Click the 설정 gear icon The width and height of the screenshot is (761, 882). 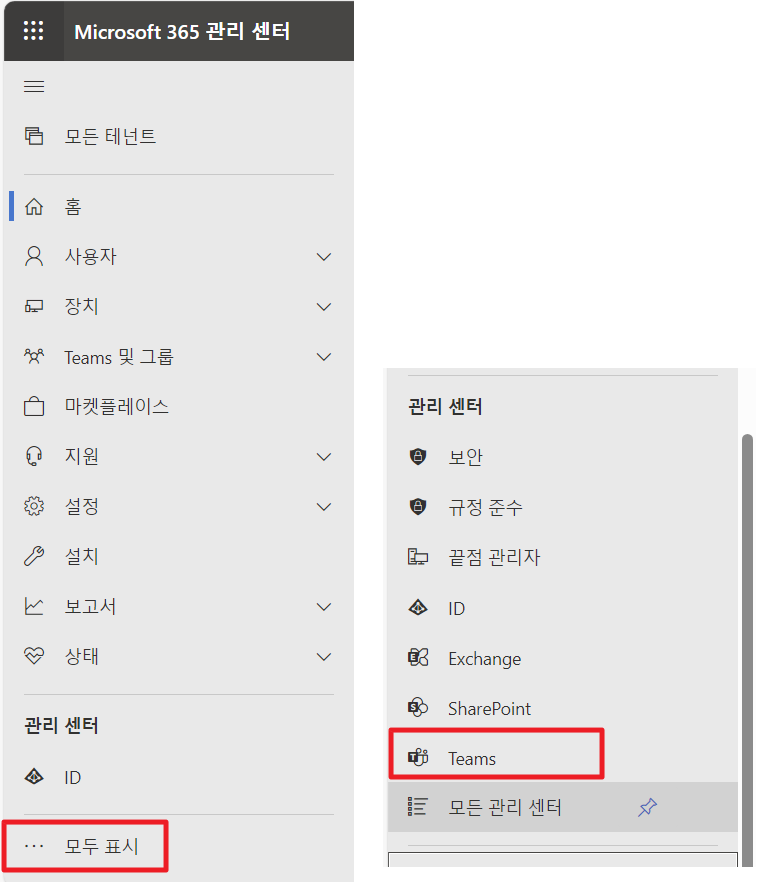pyautogui.click(x=34, y=506)
